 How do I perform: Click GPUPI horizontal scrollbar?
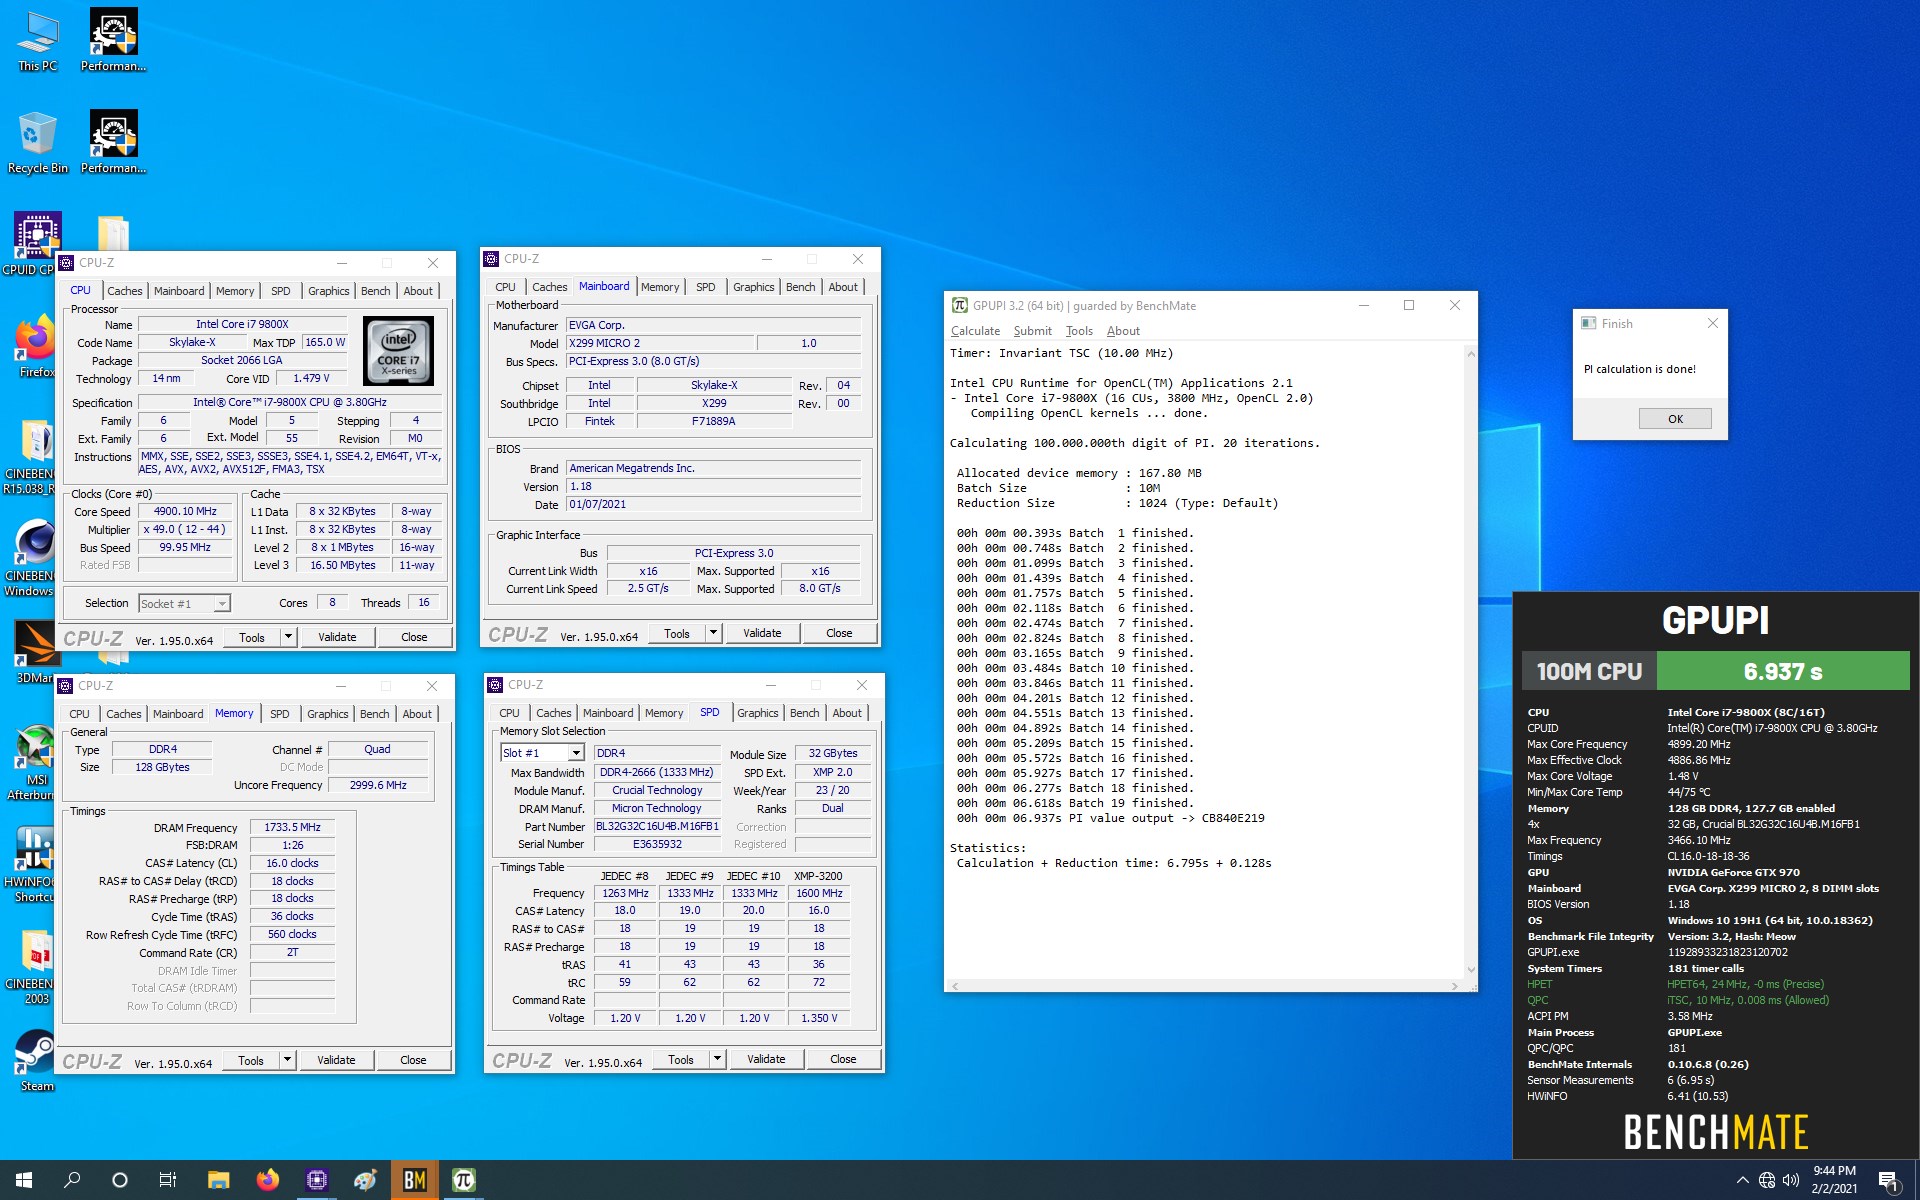pyautogui.click(x=1205, y=986)
